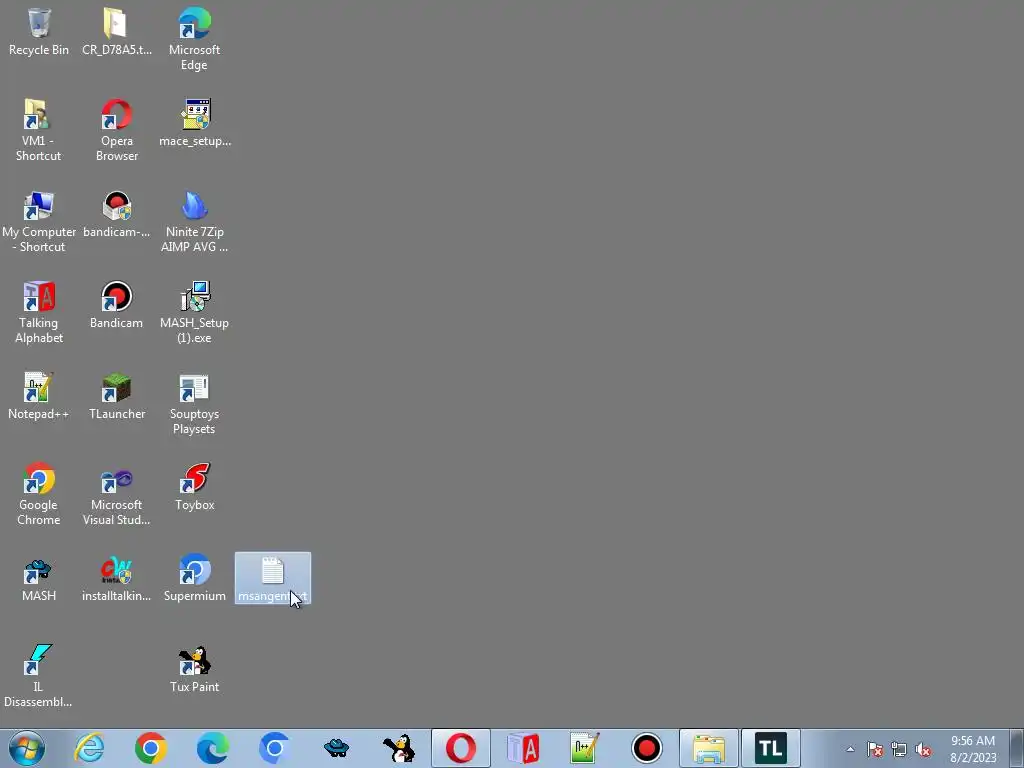Image resolution: width=1024 pixels, height=768 pixels.
Task: Launch Google Chrome from the taskbar
Action: 151,748
